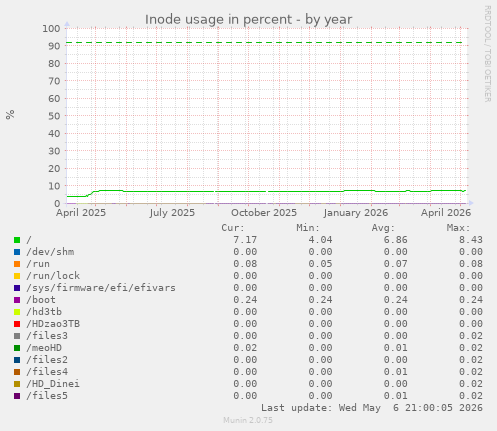Click the 'Last update' timestamp text
This screenshot has height=431, width=497.
coord(372,408)
